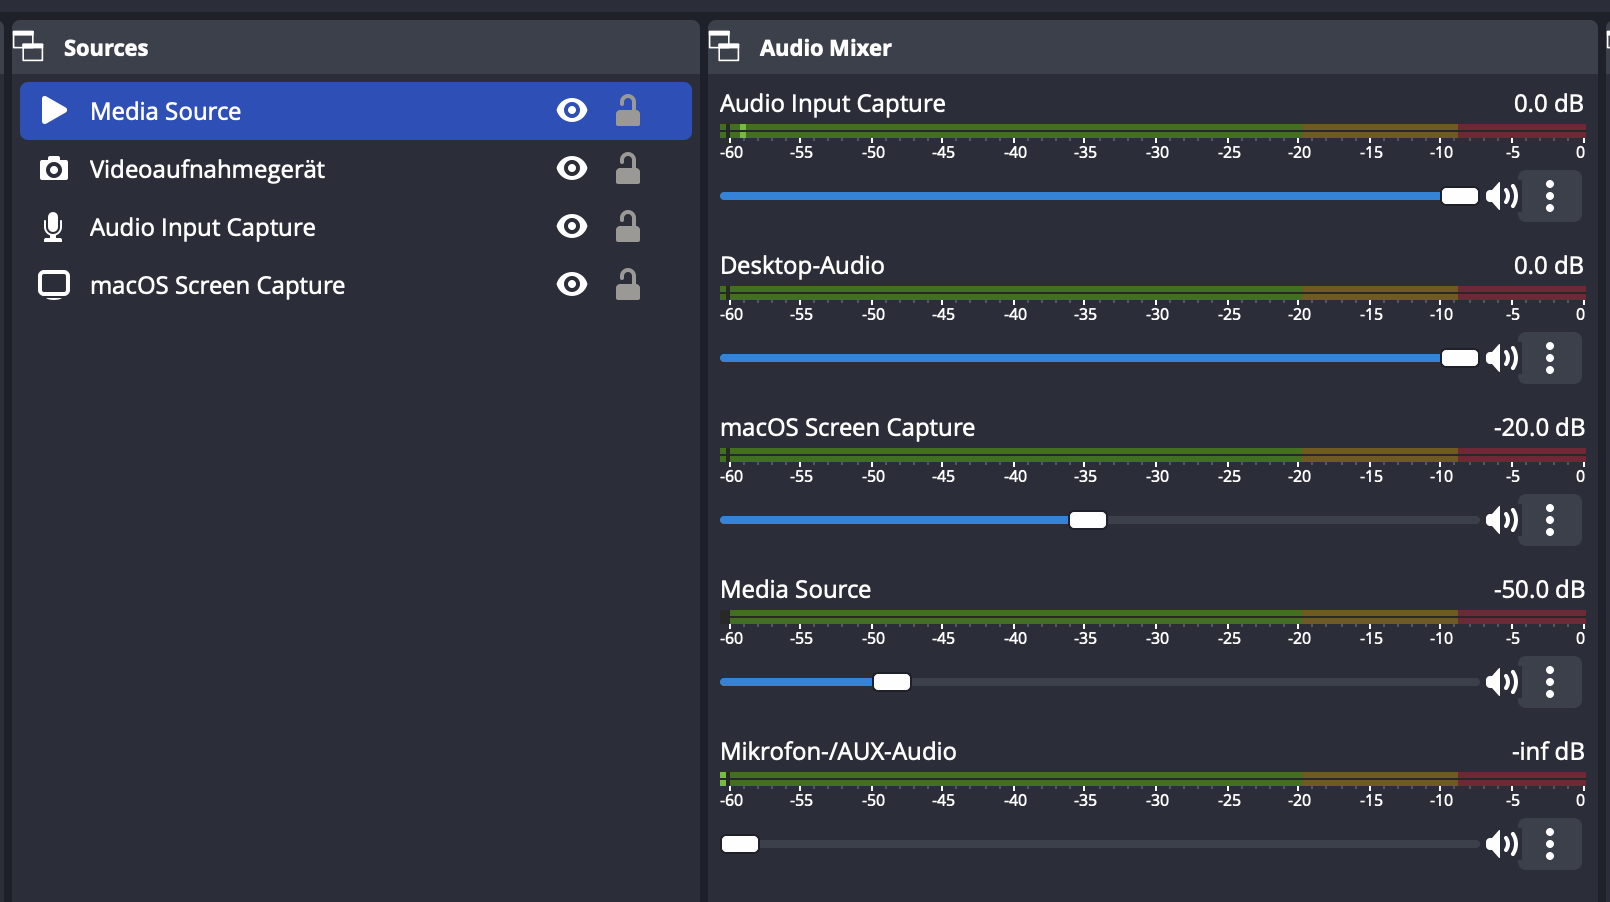Select the Audio Input Capture source row
Viewport: 1610px width, 902px height.
pyautogui.click(x=356, y=227)
